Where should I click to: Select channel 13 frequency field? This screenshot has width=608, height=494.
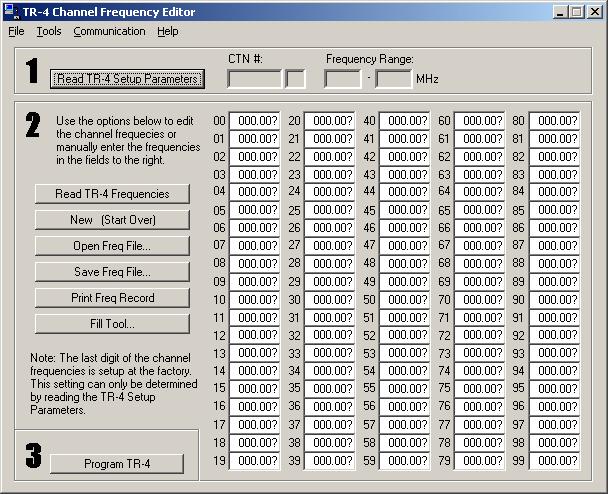pos(254,353)
